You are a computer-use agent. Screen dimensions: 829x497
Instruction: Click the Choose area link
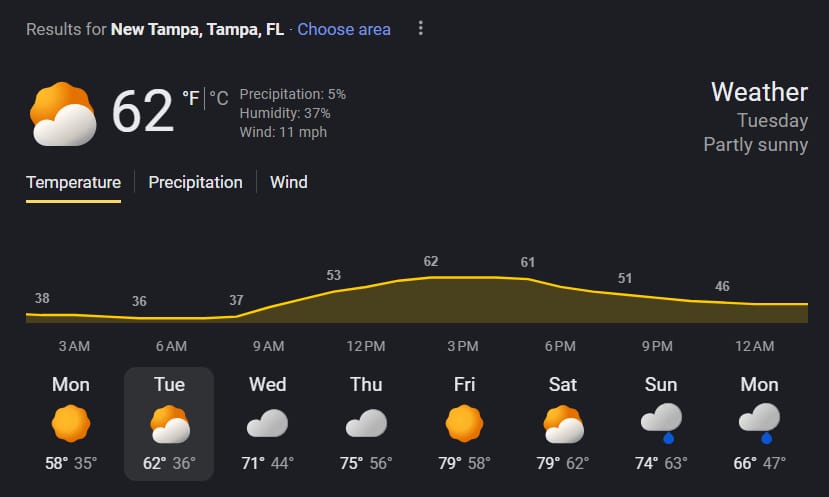coord(344,29)
